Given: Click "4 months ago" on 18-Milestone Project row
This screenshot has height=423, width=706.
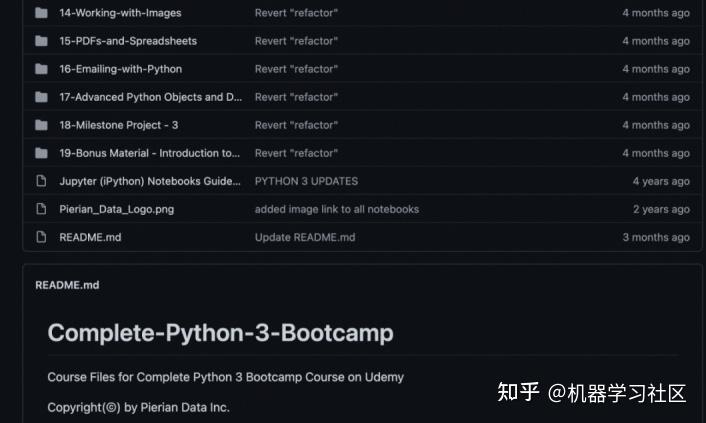Looking at the screenshot, I should [x=656, y=125].
